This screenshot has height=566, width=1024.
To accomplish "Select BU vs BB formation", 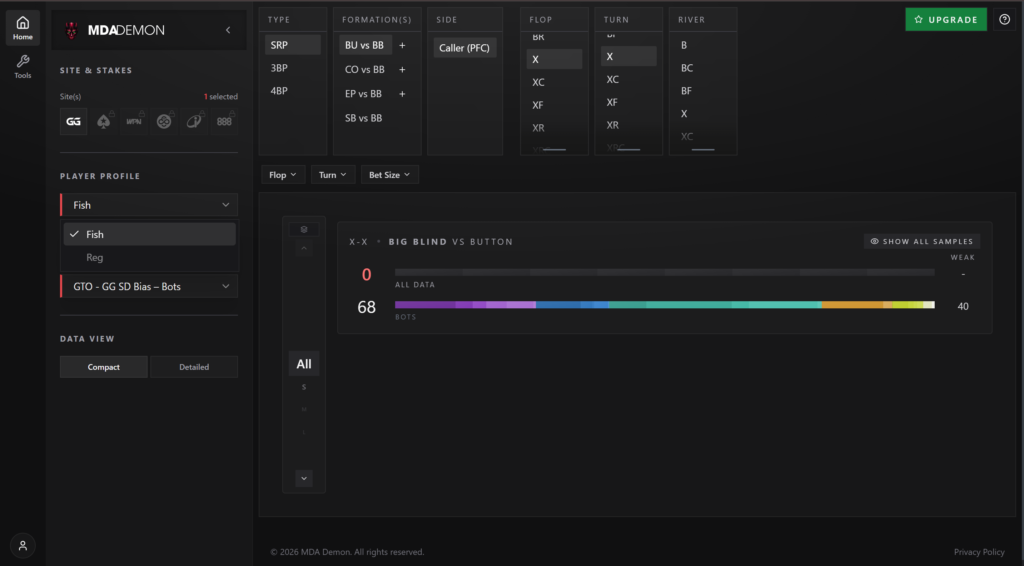I will click(x=364, y=45).
